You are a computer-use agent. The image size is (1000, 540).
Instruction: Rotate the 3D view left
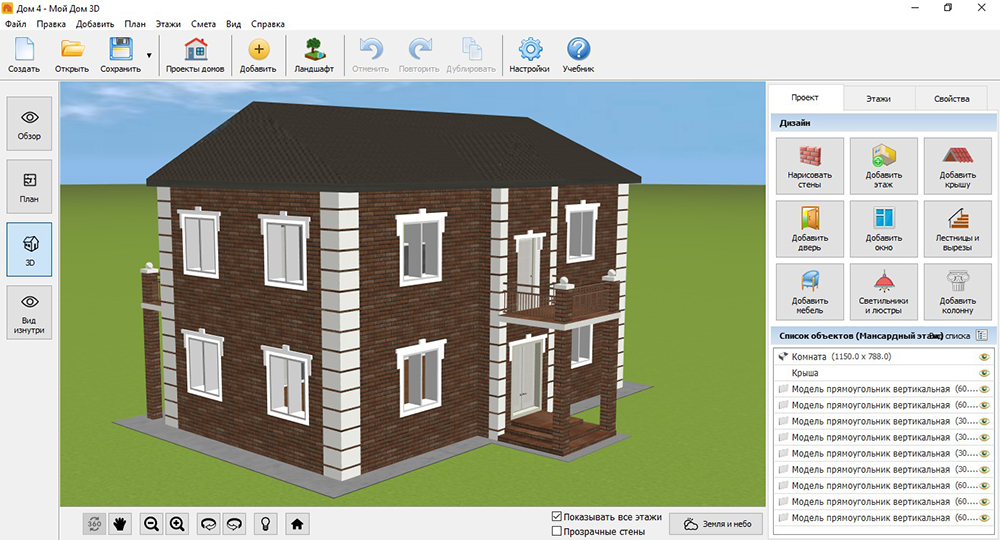coord(209,524)
